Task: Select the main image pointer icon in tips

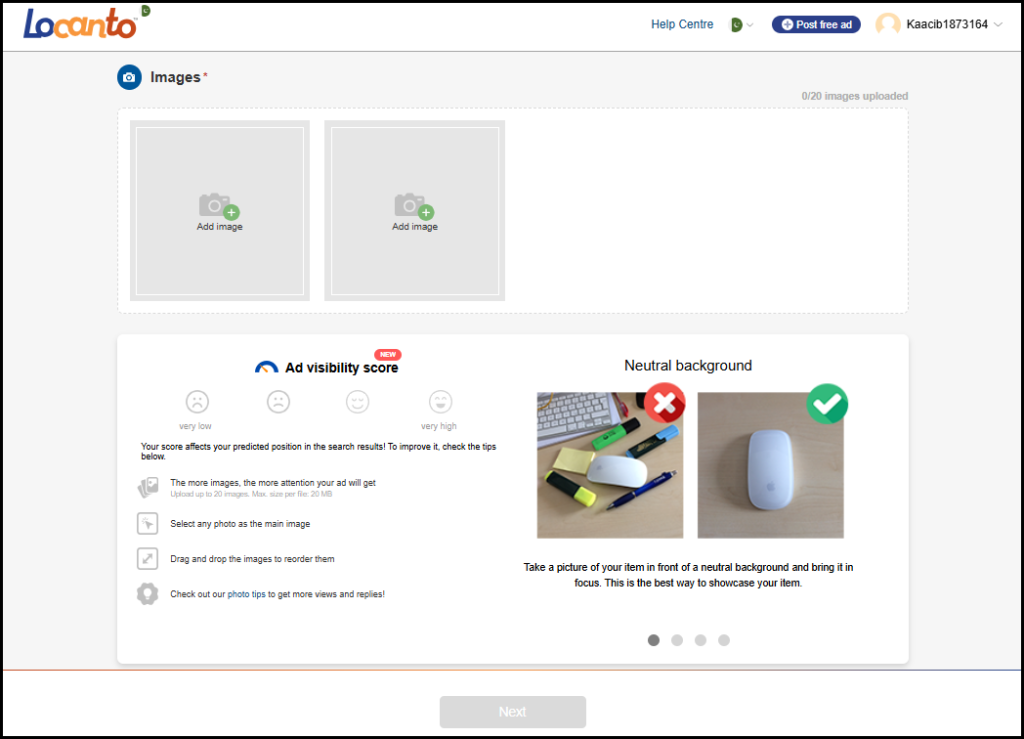Action: 147,523
